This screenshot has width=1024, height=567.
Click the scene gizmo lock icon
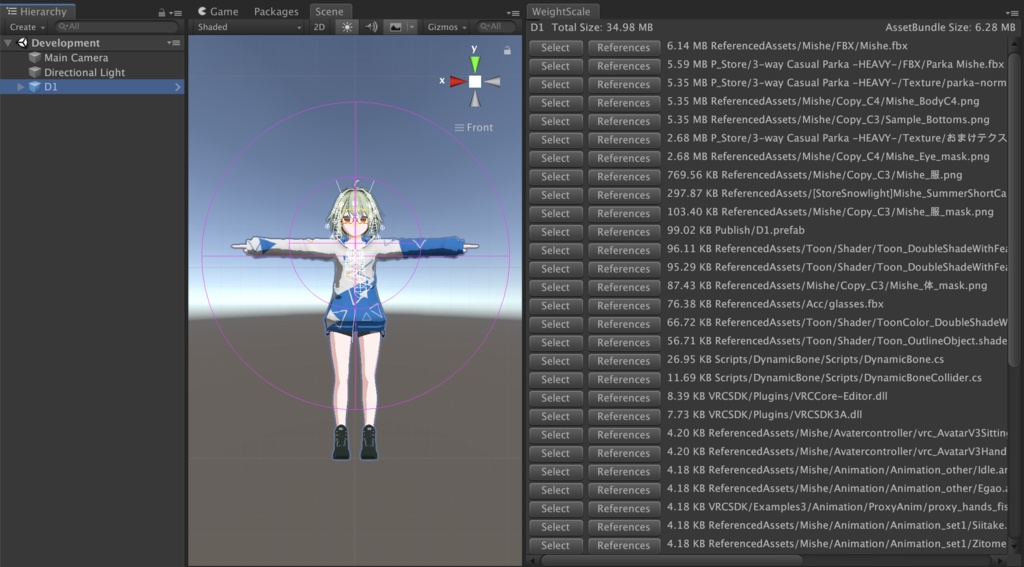tap(507, 50)
